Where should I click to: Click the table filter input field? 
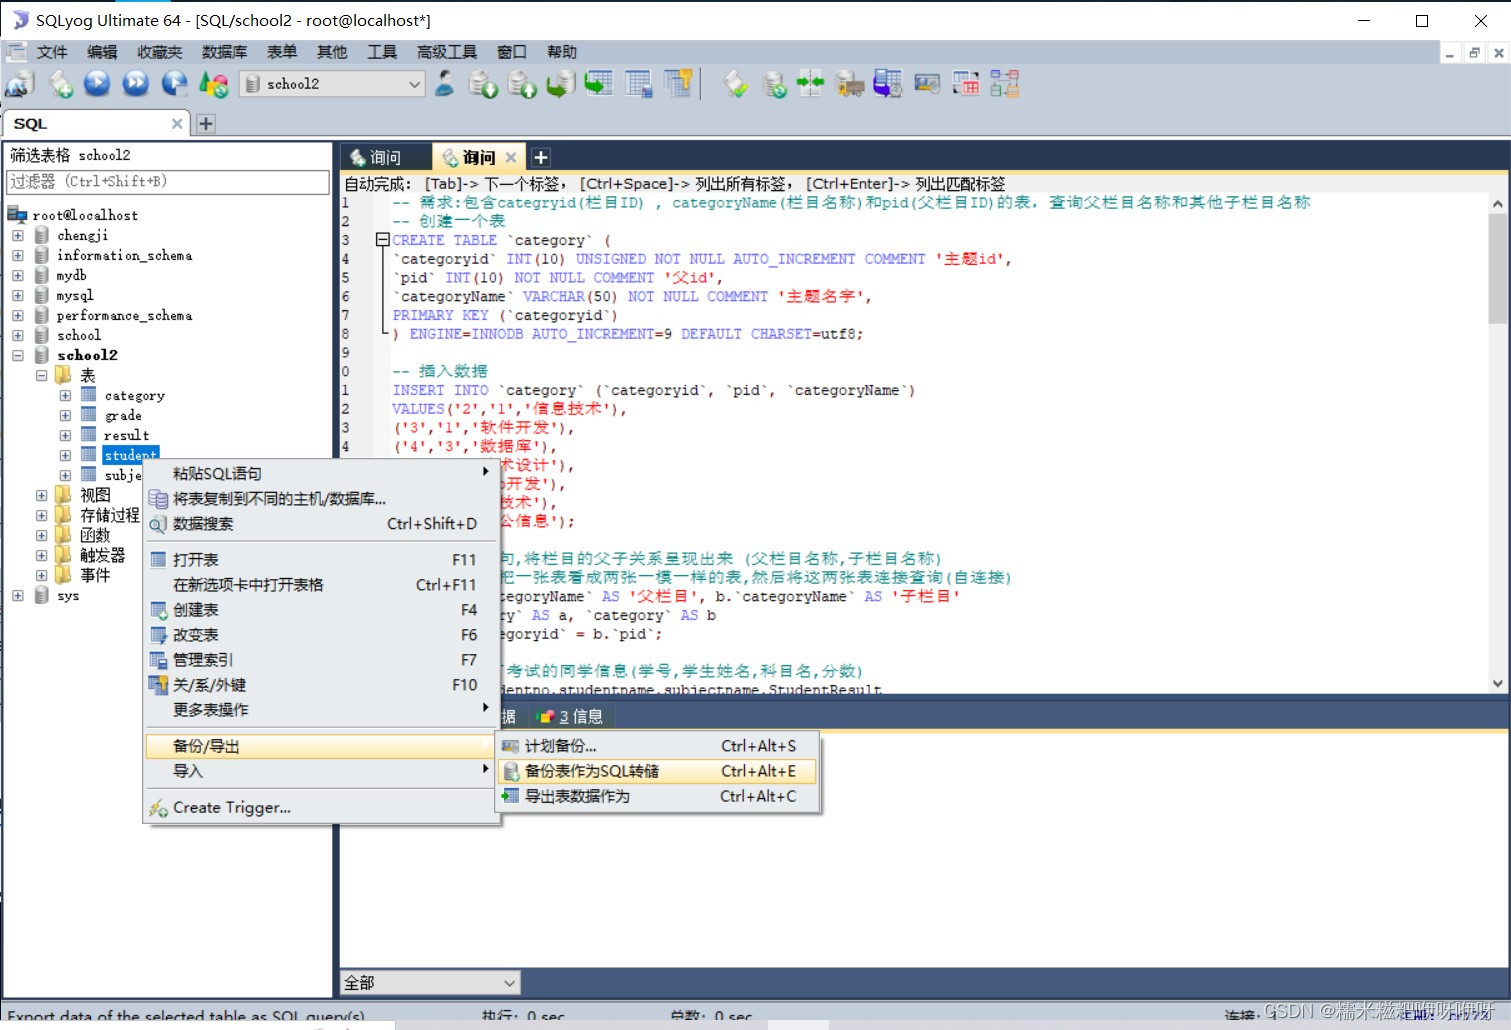tap(168, 181)
